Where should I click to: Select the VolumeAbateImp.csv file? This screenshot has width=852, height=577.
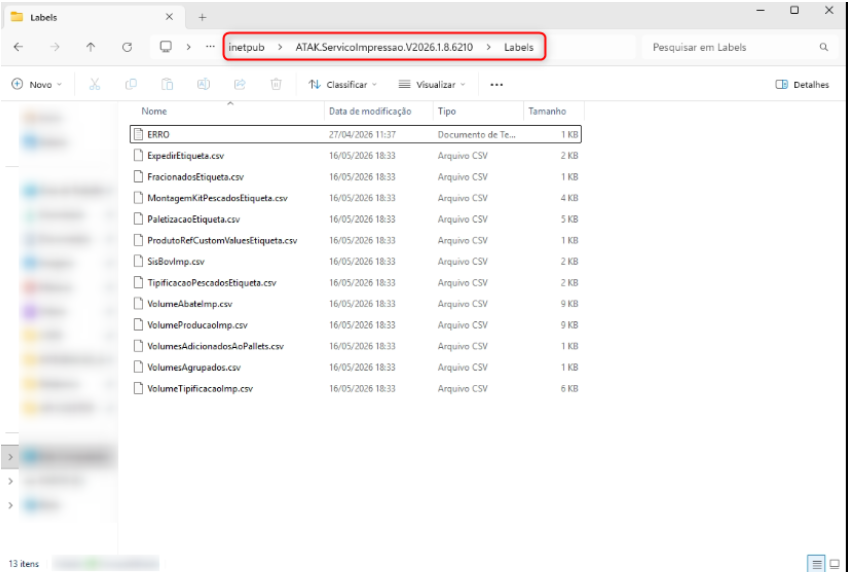355,304
